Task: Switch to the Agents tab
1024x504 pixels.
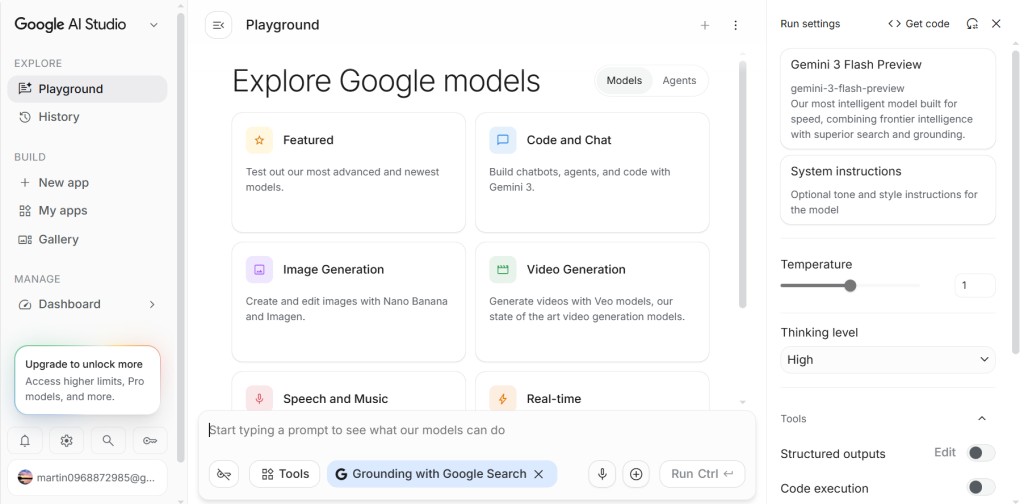Action: coord(679,80)
